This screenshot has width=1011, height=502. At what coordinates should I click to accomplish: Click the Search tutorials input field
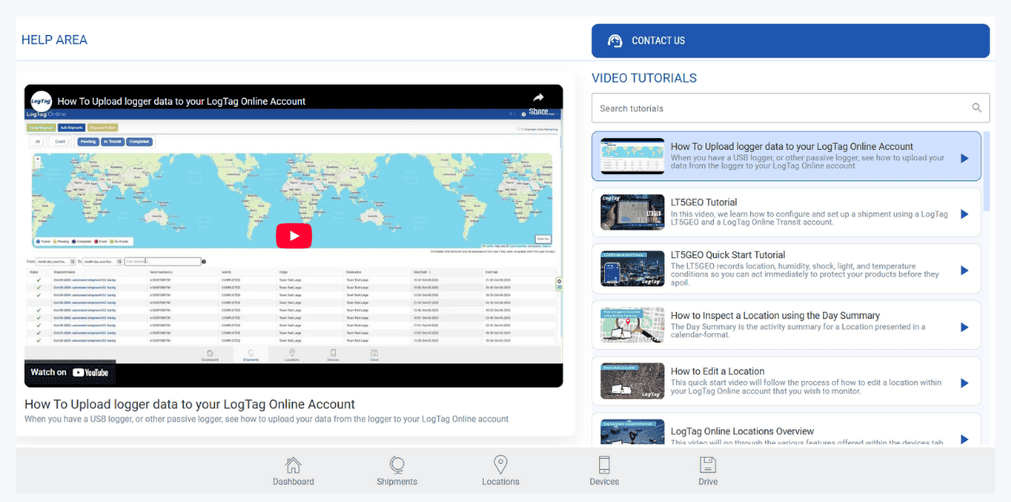790,108
